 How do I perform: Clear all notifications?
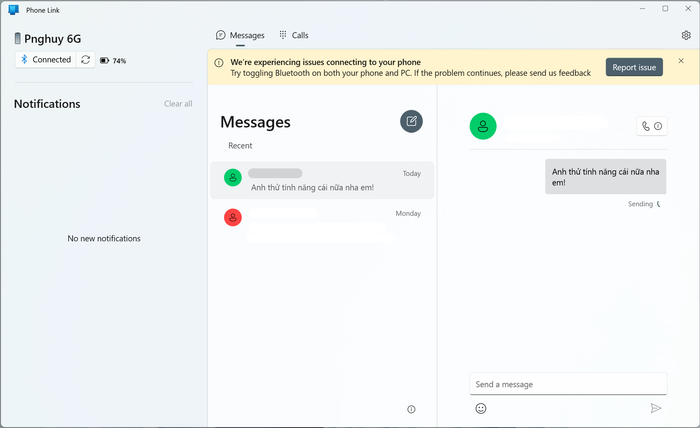tap(178, 104)
